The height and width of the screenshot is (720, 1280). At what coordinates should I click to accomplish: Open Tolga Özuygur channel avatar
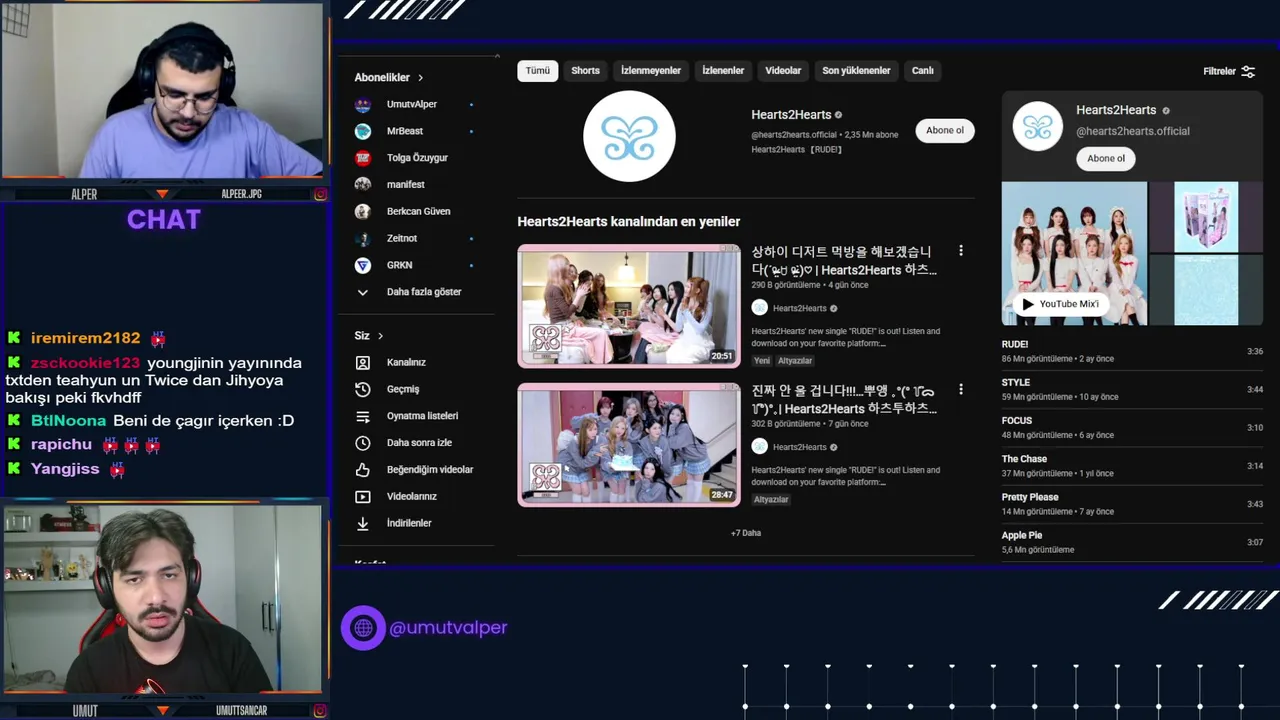click(x=363, y=158)
